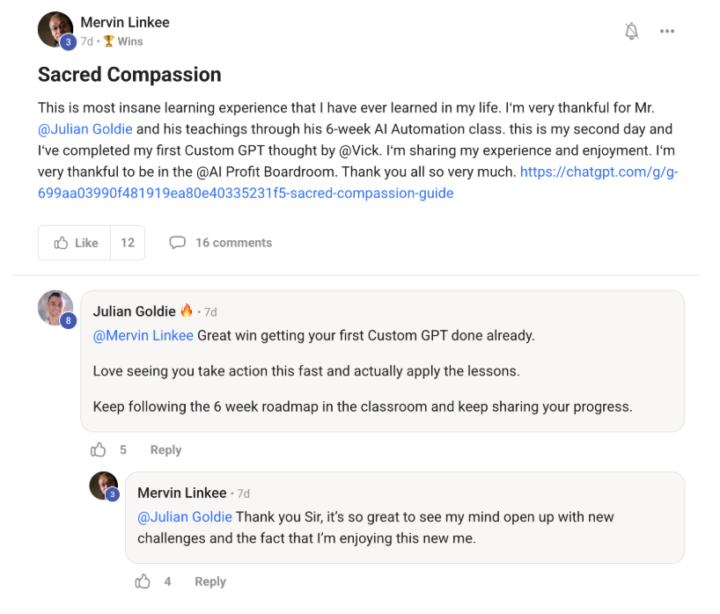Thumbs-up Julian Goldie's comment
The width and height of the screenshot is (720, 614).
tap(98, 450)
